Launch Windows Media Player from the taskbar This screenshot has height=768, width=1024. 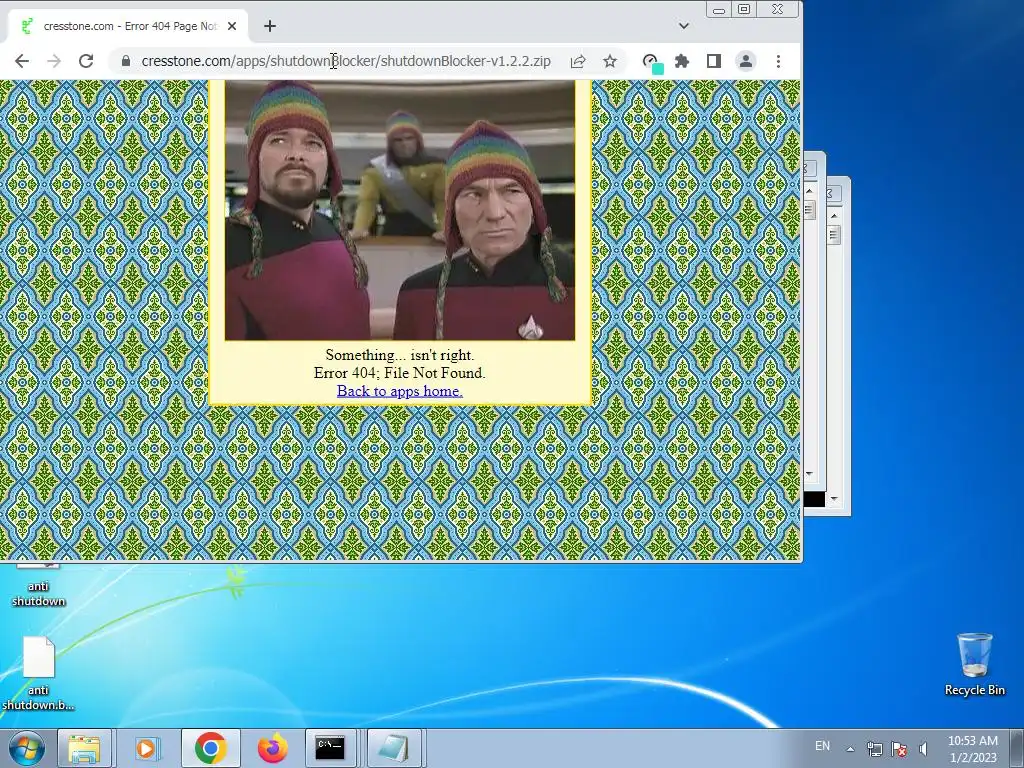[x=146, y=748]
